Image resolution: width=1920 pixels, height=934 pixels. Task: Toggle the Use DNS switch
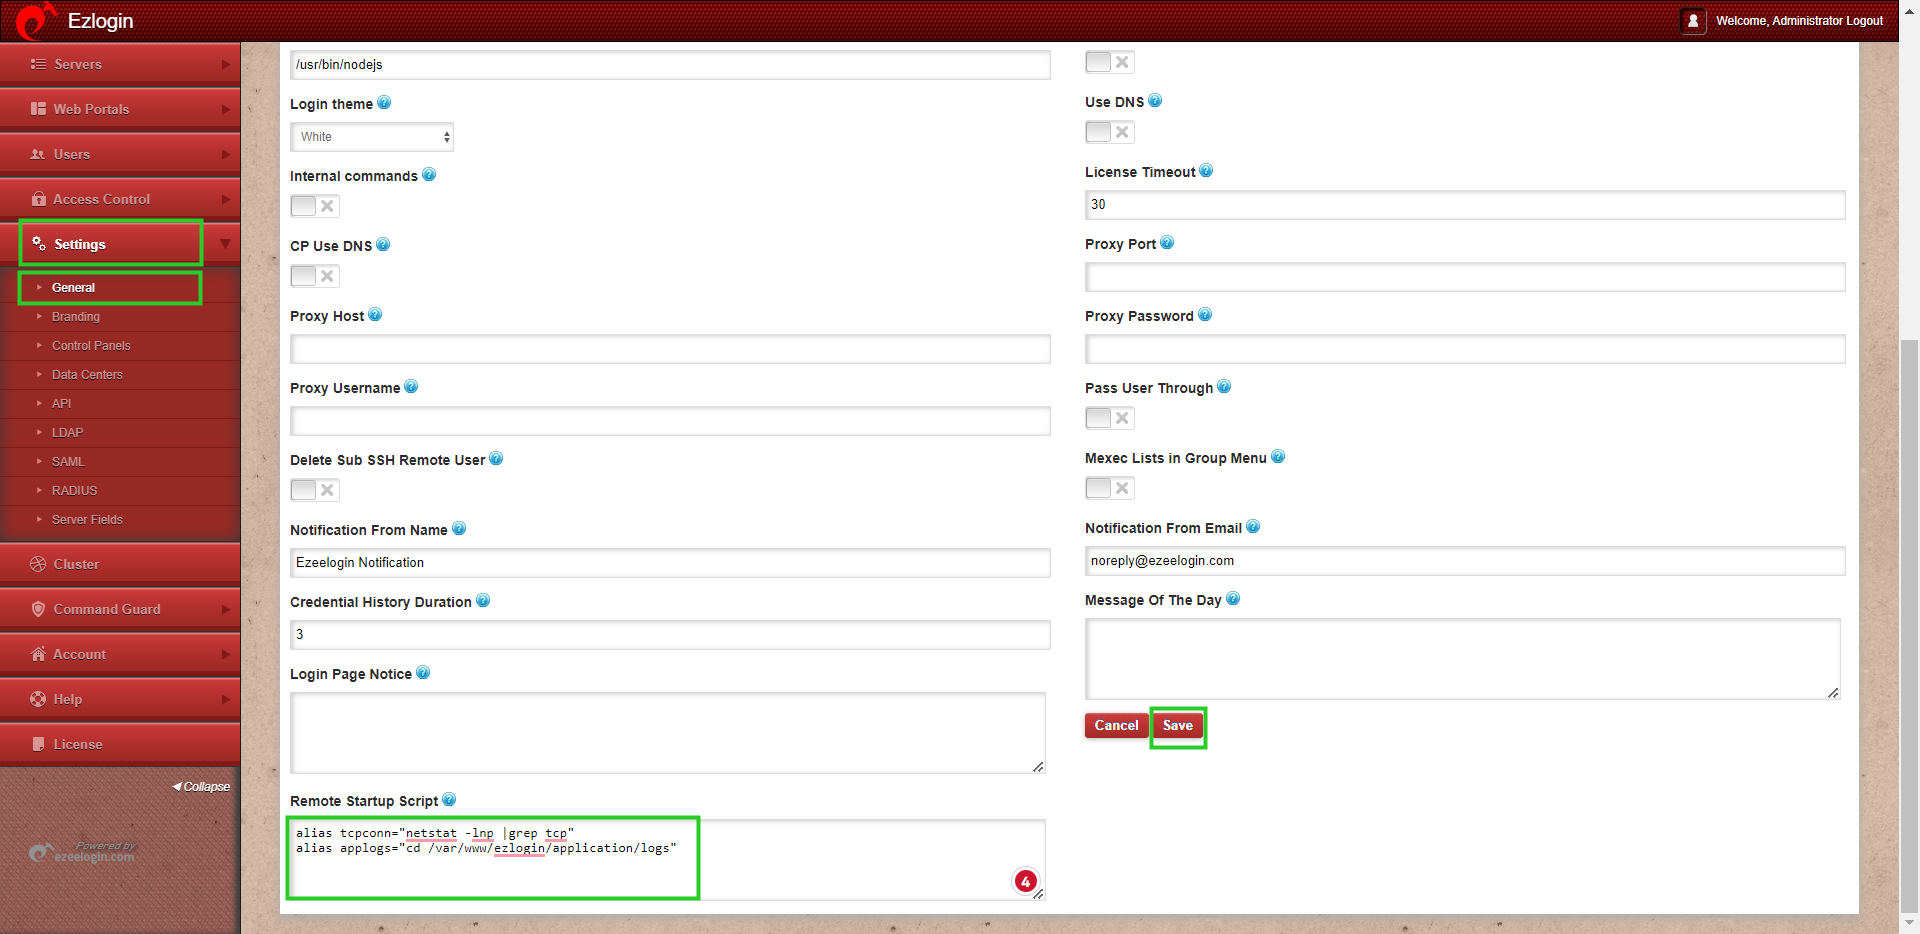(1110, 132)
